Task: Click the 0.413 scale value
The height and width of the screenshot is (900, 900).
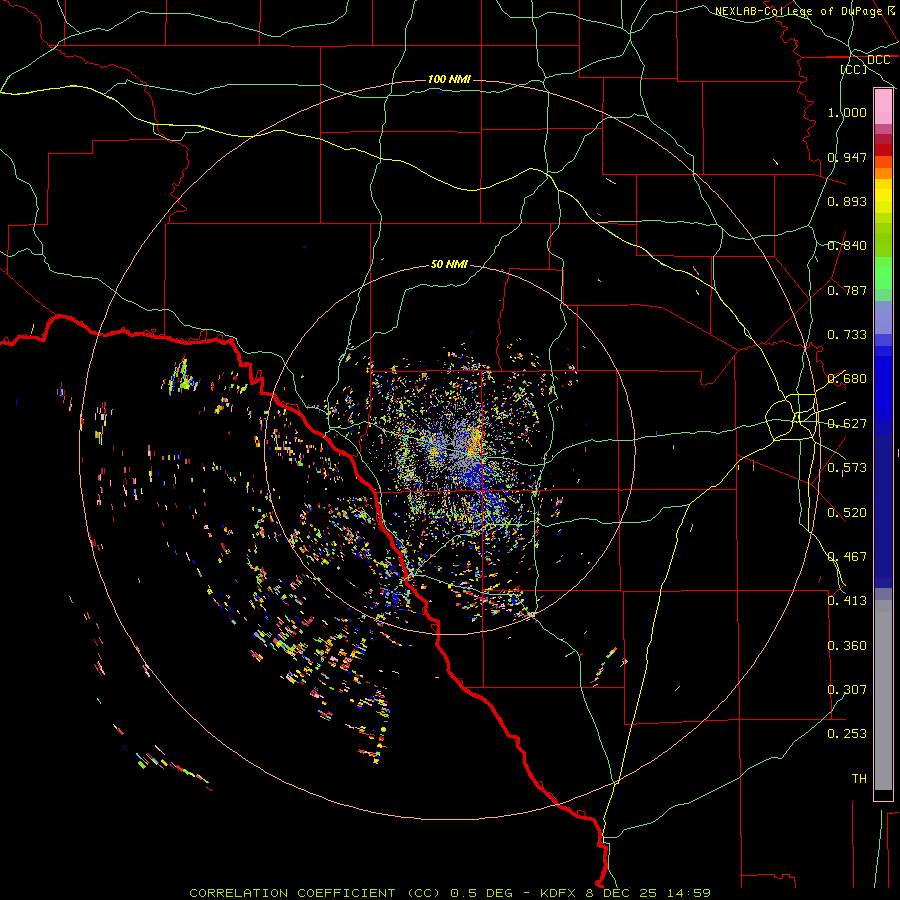Action: tap(847, 601)
